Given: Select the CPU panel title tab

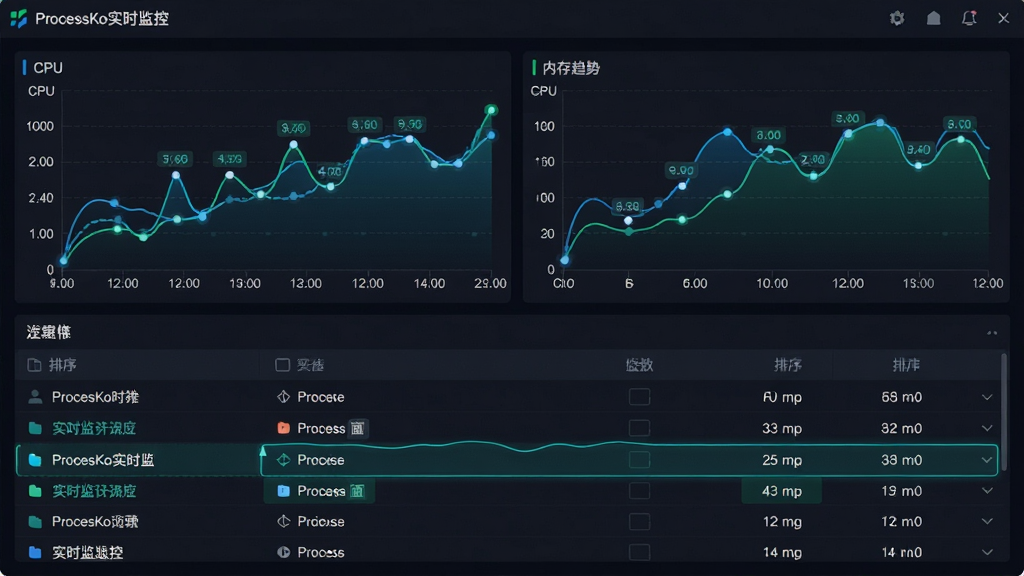Looking at the screenshot, I should click(48, 68).
